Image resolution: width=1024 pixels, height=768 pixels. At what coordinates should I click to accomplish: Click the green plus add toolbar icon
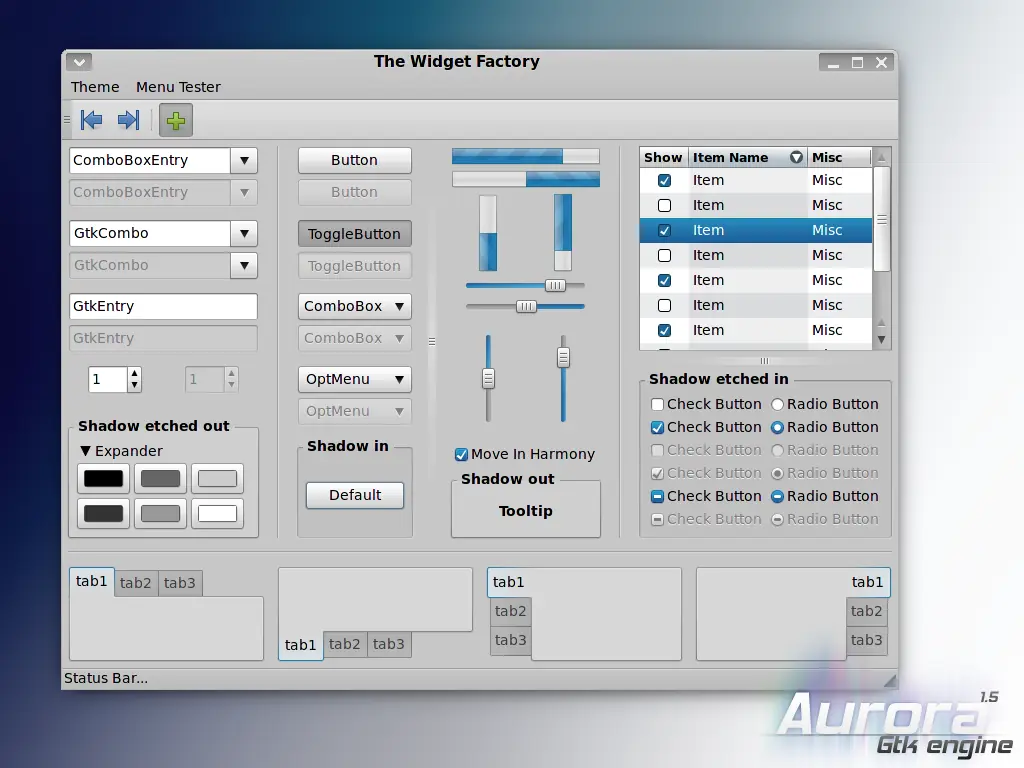pyautogui.click(x=176, y=120)
